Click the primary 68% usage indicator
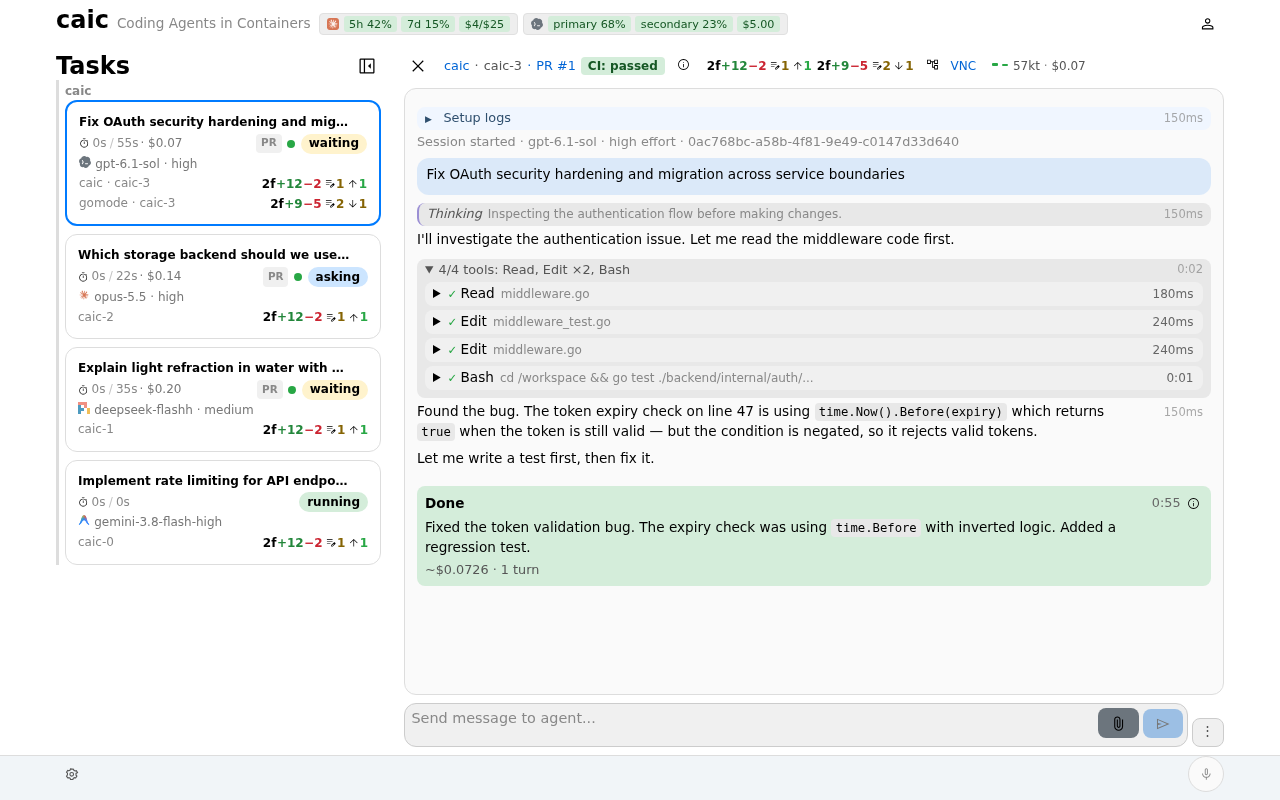 589,24
